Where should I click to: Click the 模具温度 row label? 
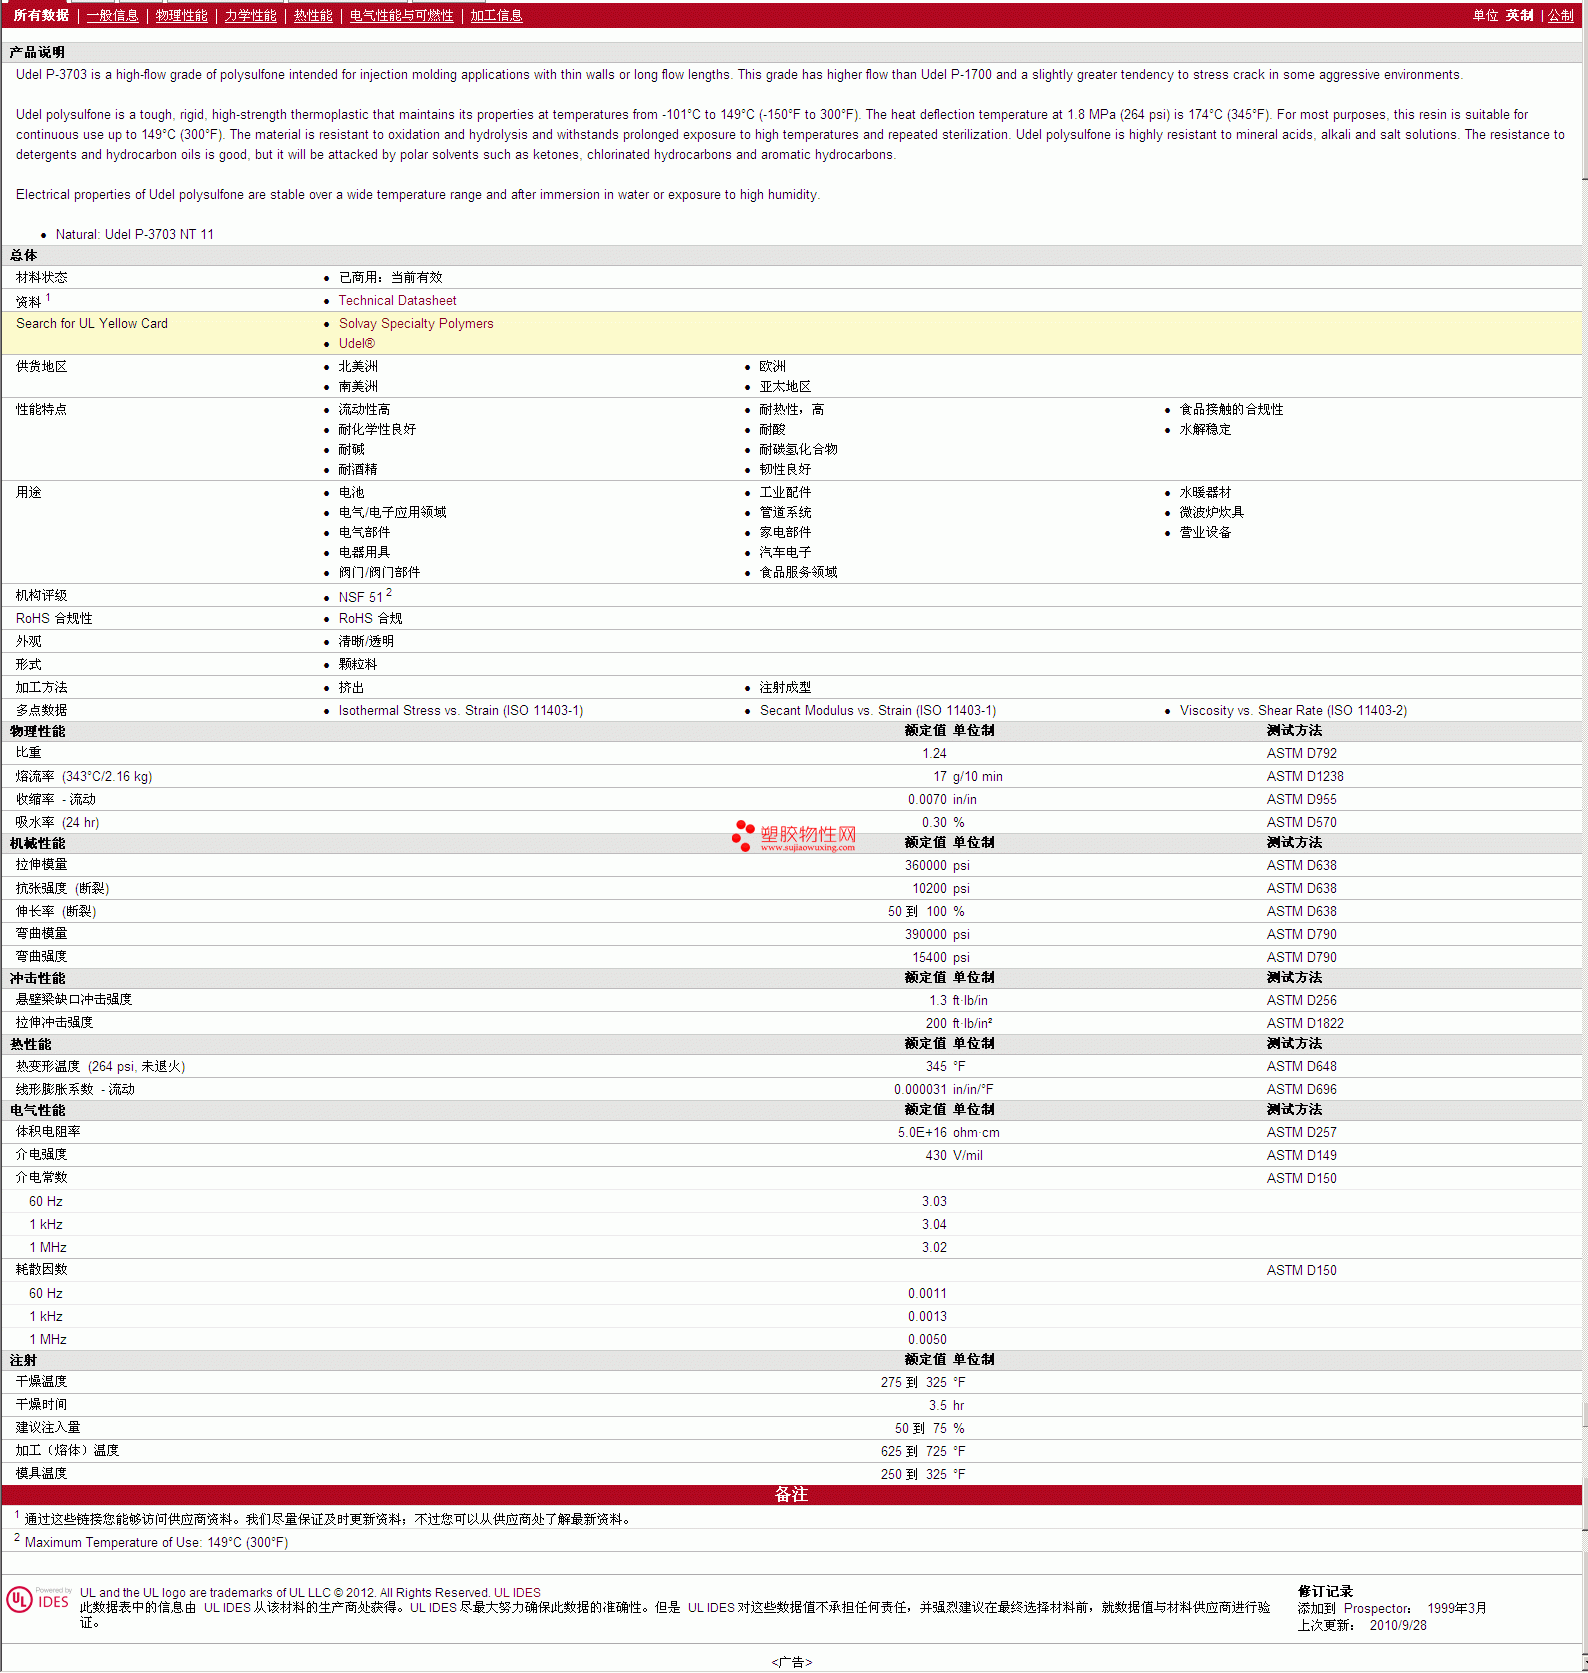42,1473
